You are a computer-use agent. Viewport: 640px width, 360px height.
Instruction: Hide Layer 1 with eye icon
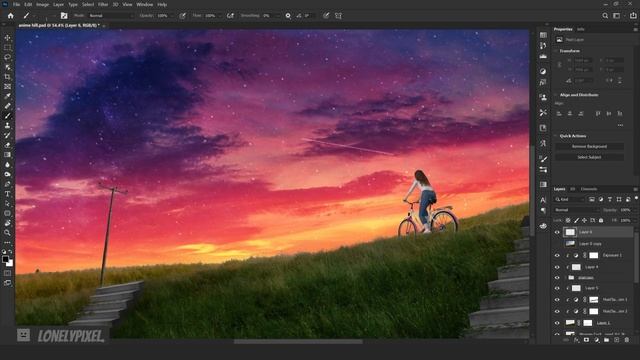(557, 323)
